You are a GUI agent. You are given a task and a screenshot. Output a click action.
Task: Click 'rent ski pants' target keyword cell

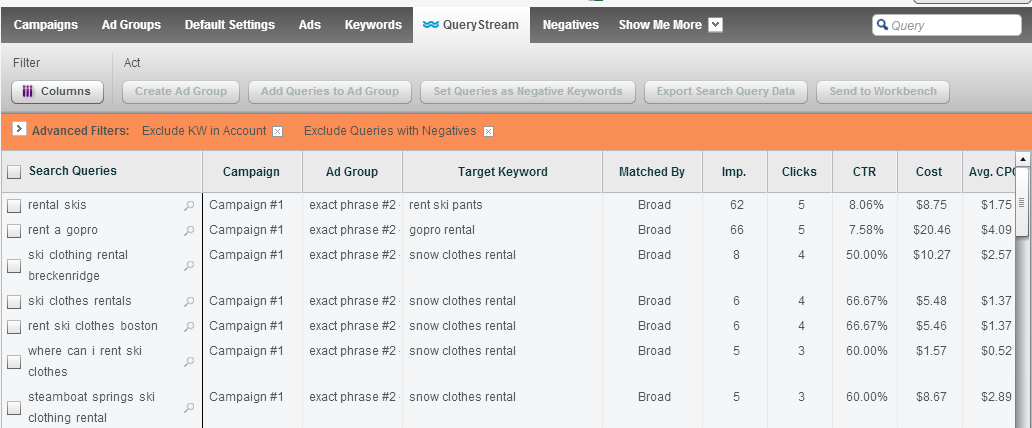(446, 205)
